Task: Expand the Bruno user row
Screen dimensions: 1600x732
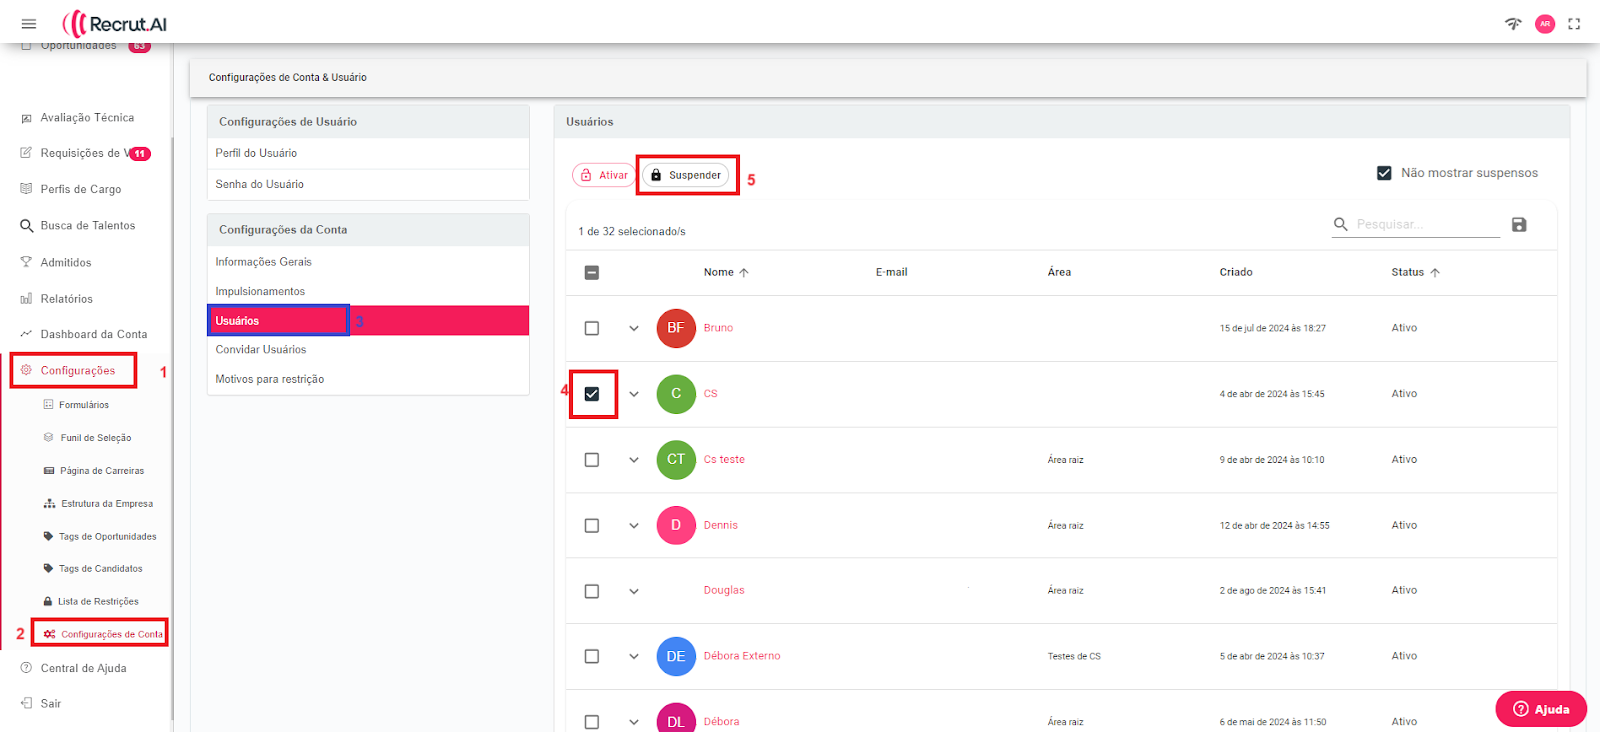Action: click(634, 328)
